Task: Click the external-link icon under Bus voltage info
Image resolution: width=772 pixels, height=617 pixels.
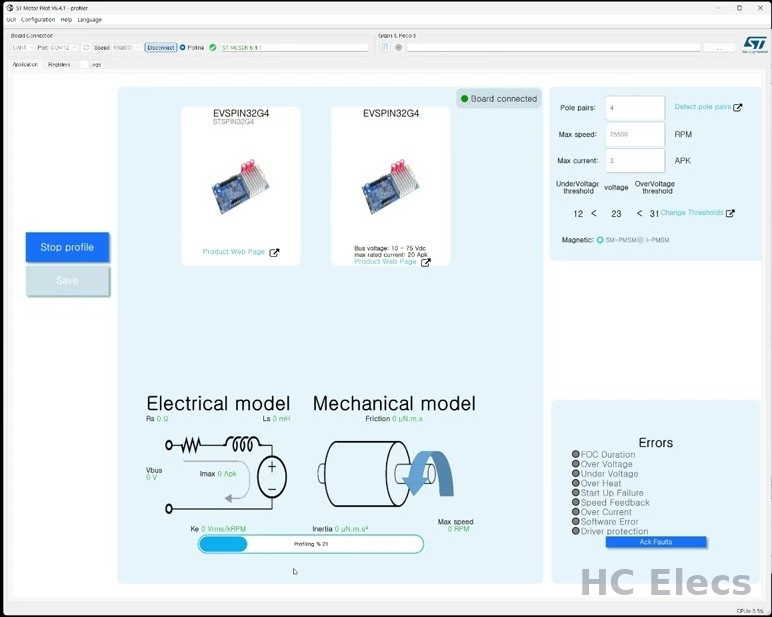Action: tap(426, 262)
